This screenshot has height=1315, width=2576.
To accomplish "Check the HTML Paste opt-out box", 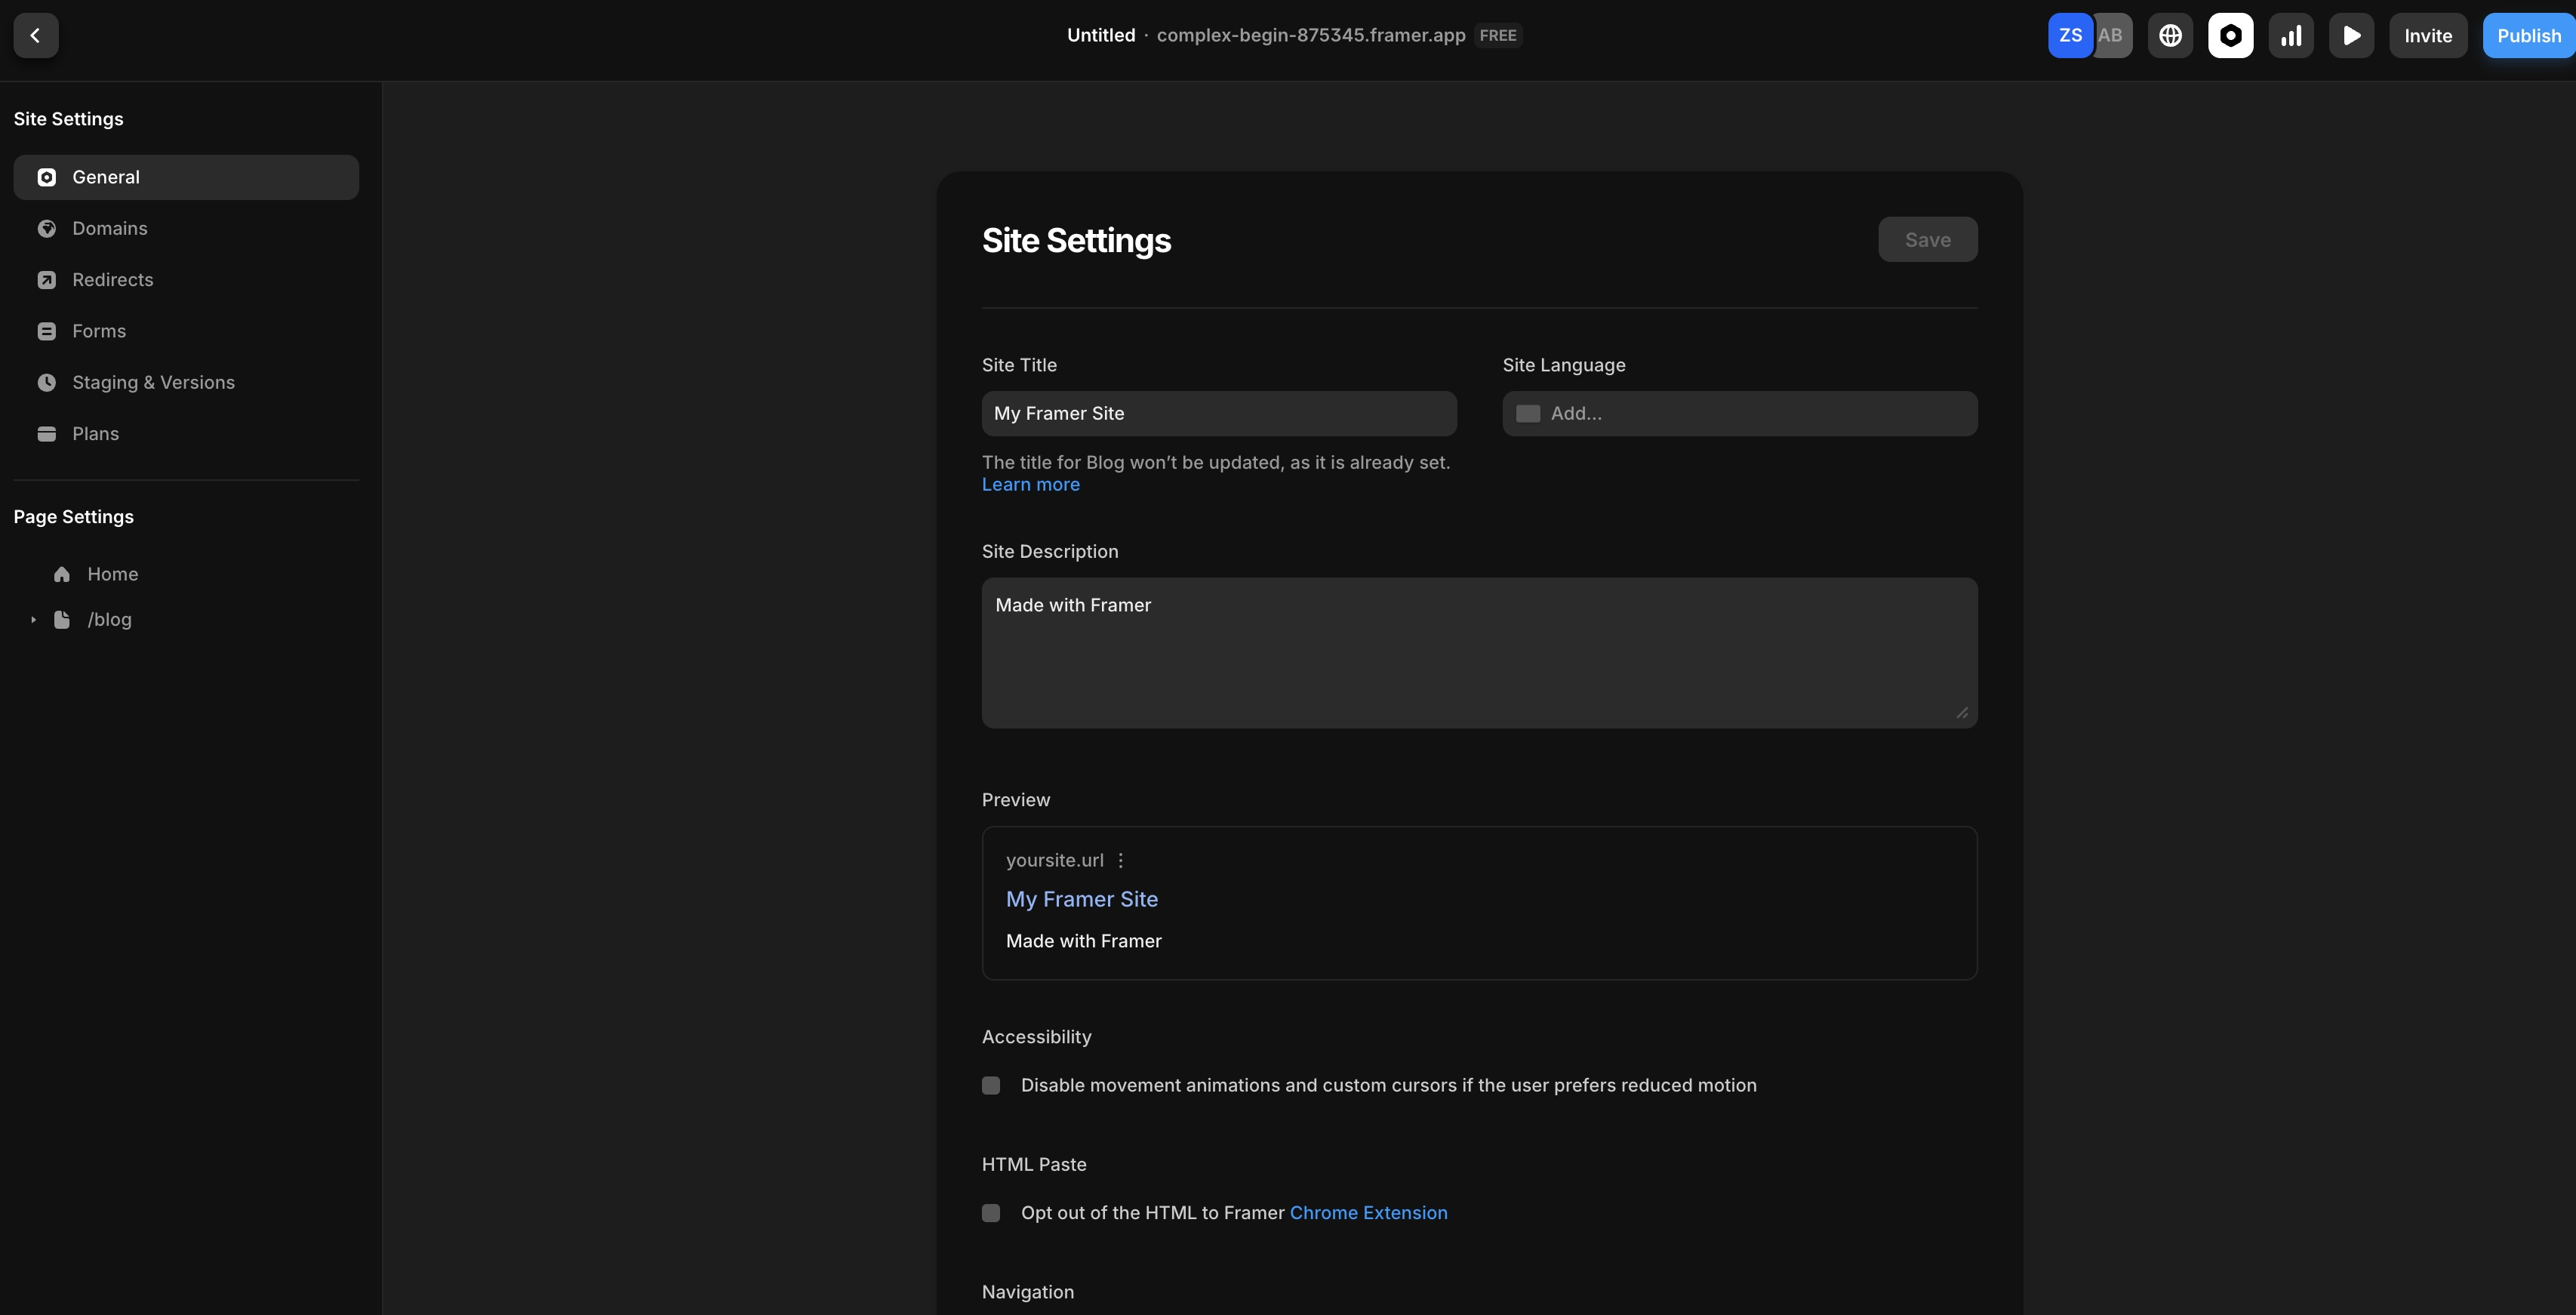I will pos(991,1213).
